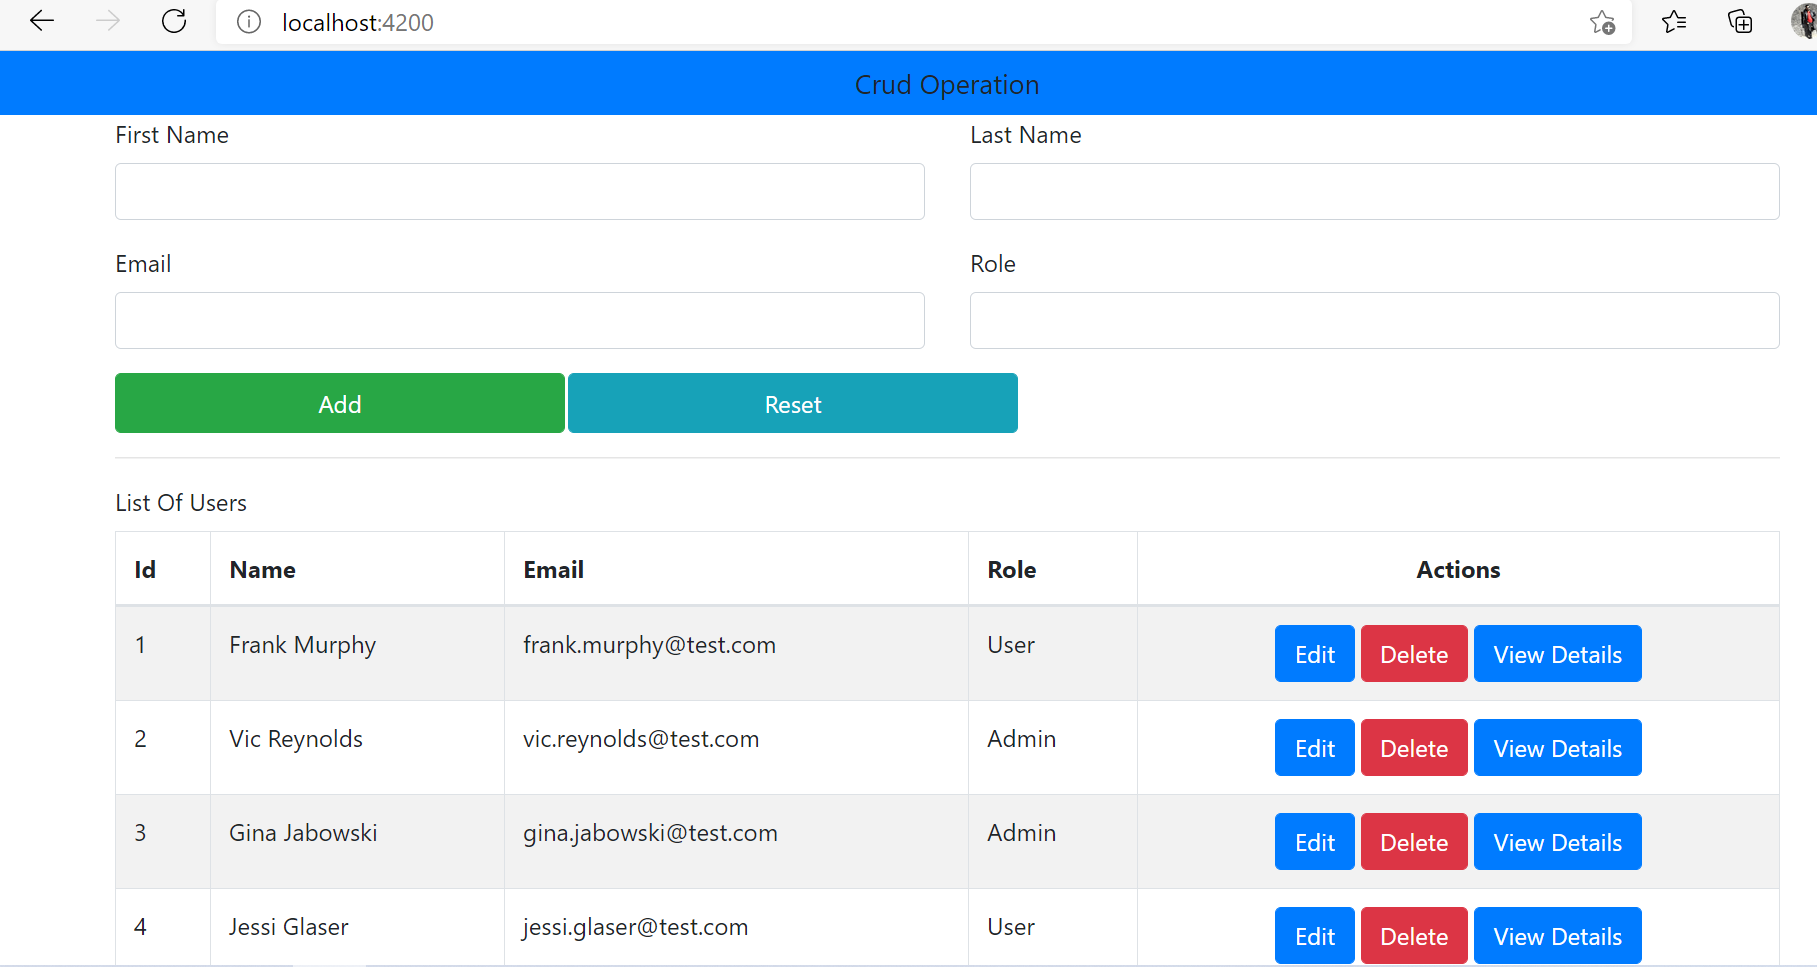The image size is (1817, 967).
Task: View Details for Vic Reynolds
Action: [x=1557, y=747]
